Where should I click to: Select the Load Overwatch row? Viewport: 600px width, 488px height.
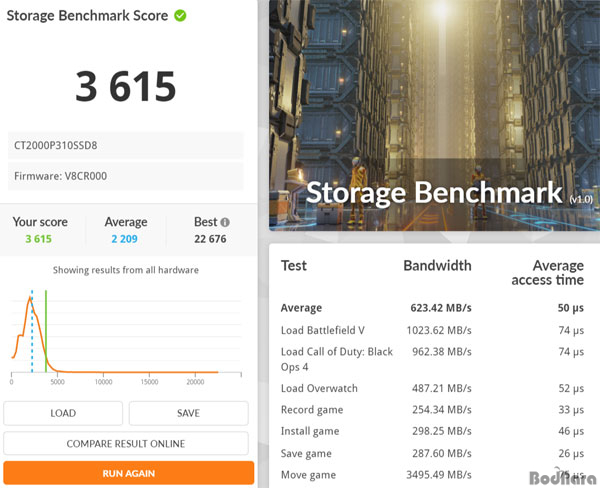432,388
